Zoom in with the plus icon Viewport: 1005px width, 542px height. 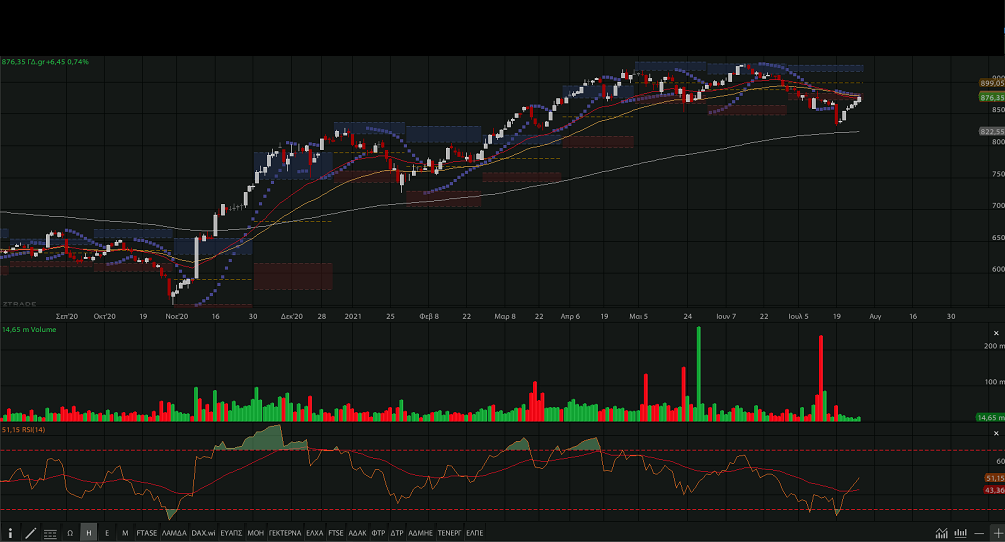click(998, 533)
